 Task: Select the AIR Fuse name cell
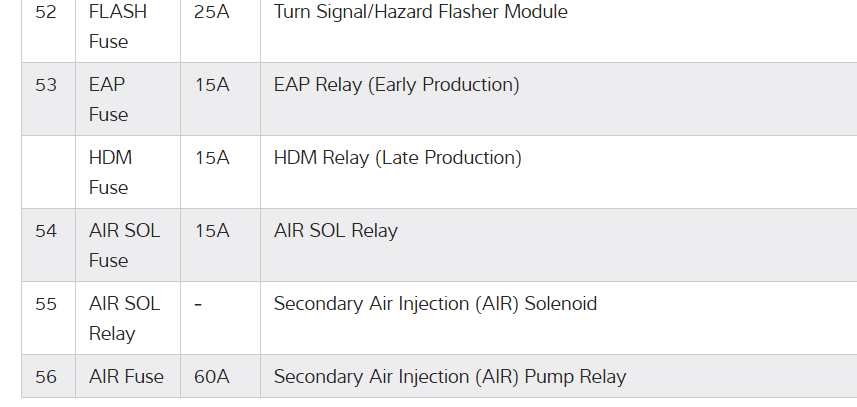(x=126, y=377)
